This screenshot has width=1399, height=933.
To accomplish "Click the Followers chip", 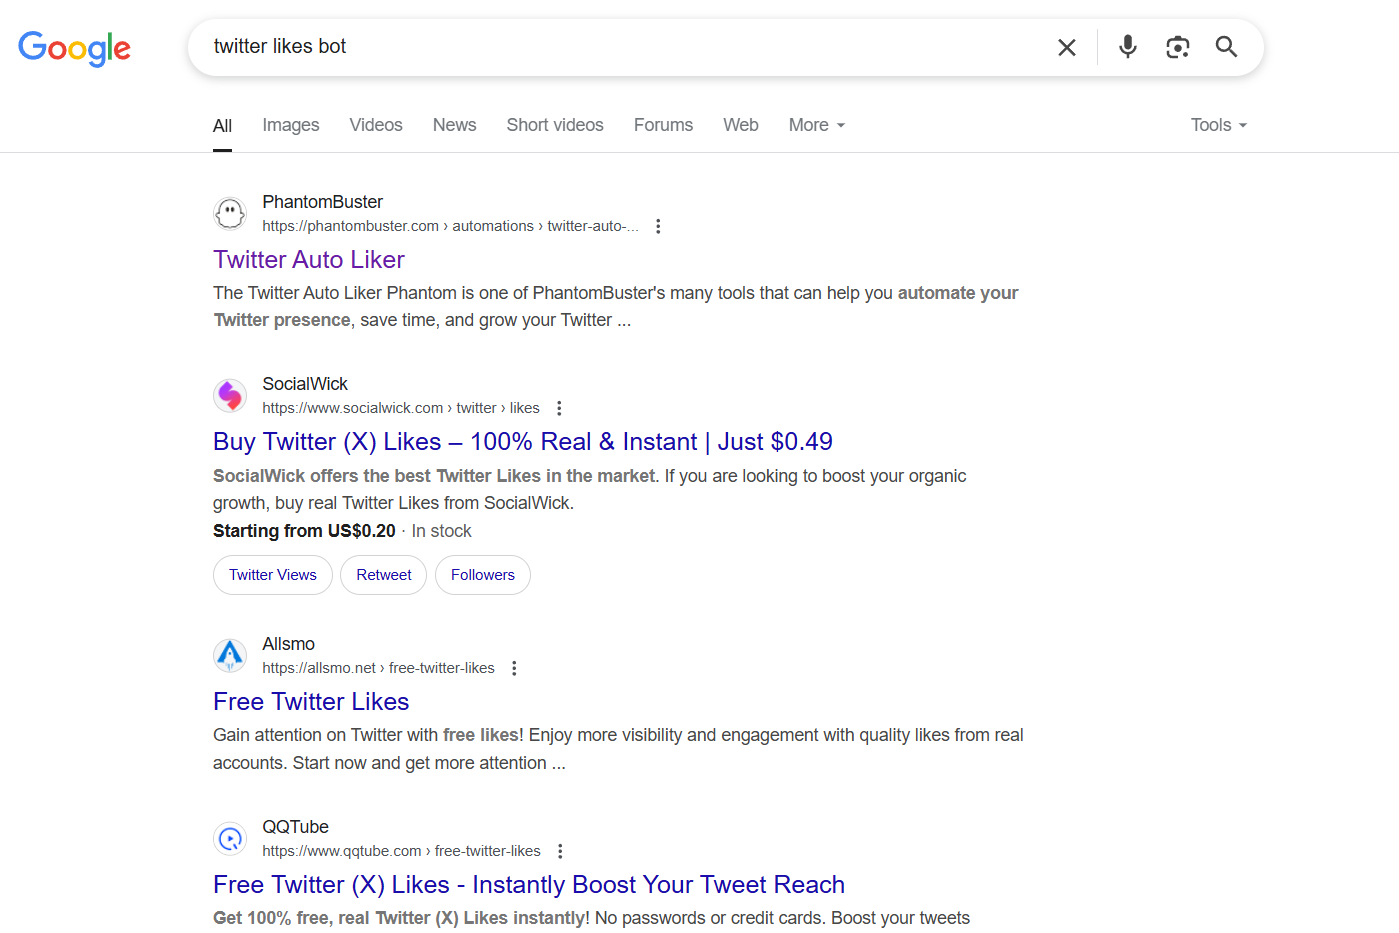I will point(483,575).
